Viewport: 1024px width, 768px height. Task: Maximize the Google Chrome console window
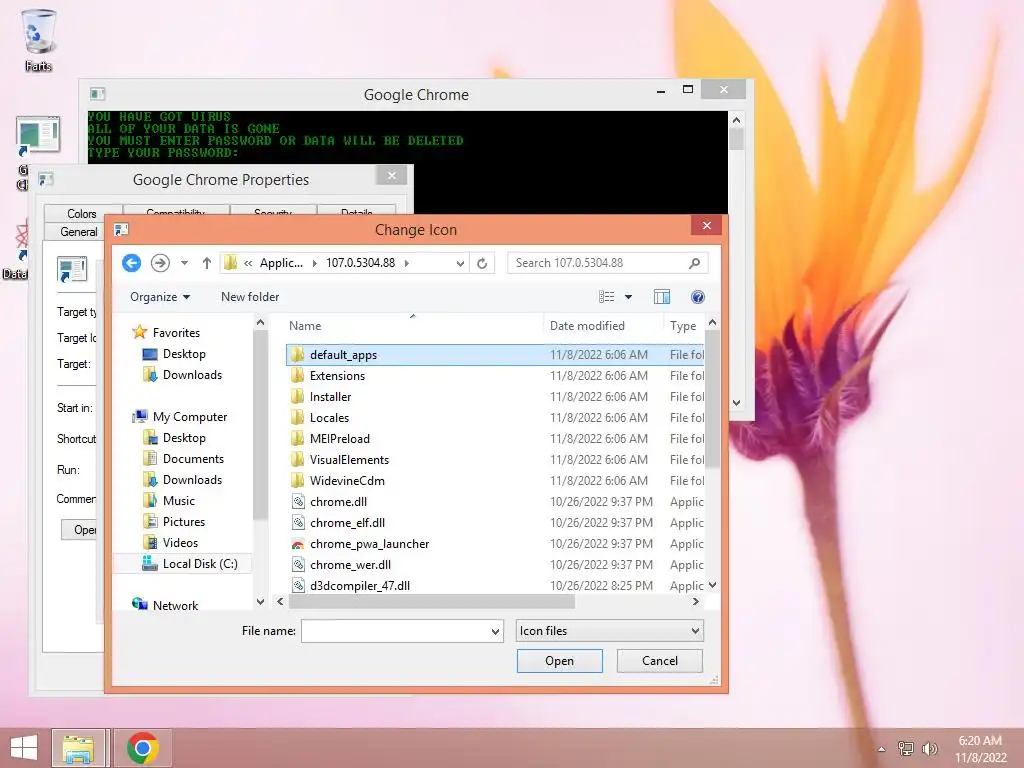[688, 89]
